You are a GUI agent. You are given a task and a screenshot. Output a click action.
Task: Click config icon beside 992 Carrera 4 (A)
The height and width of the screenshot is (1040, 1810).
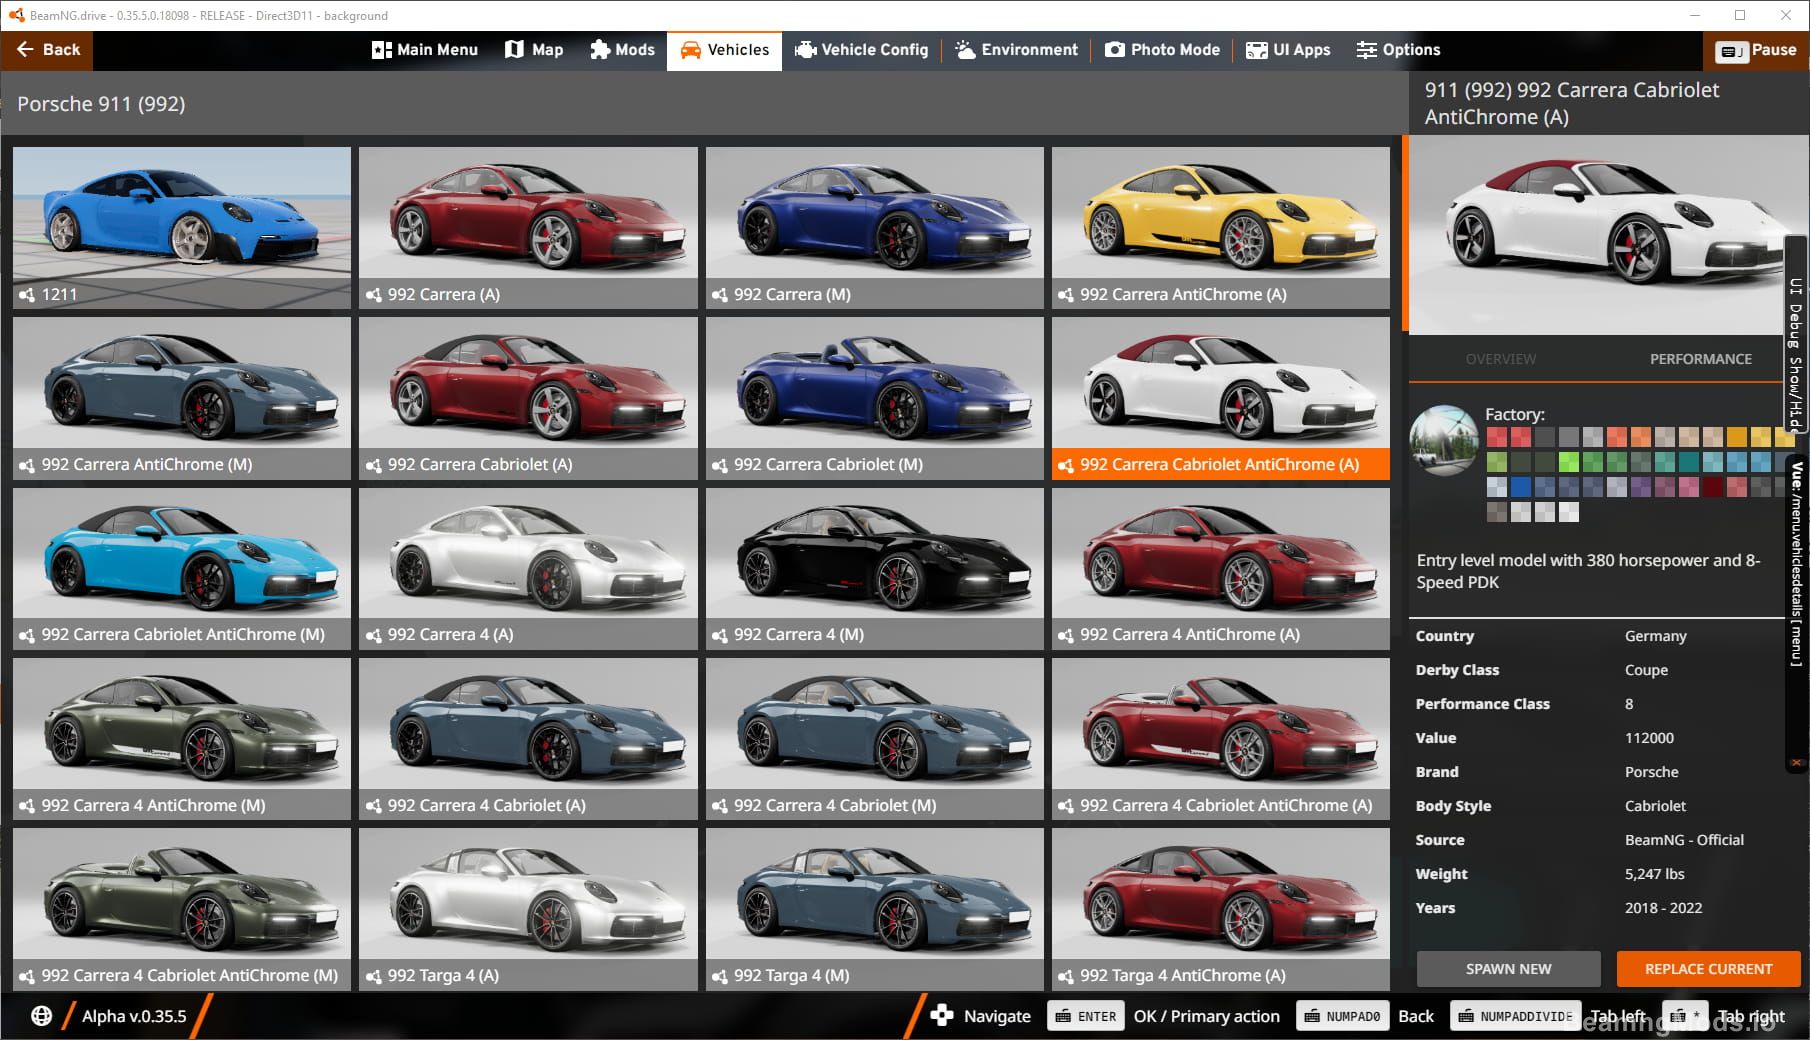pyautogui.click(x=373, y=635)
